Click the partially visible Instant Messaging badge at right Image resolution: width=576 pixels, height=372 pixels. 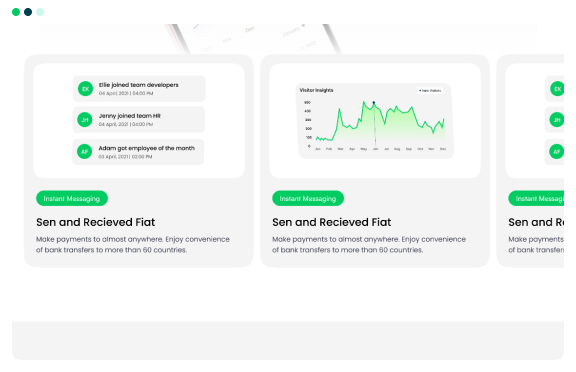tap(536, 198)
